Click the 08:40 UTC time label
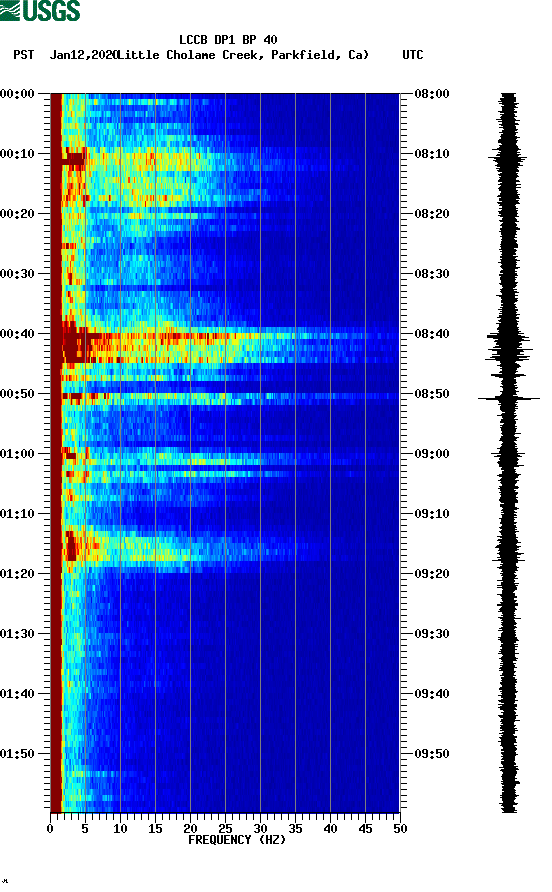Image resolution: width=552 pixels, height=892 pixels. pos(432,334)
